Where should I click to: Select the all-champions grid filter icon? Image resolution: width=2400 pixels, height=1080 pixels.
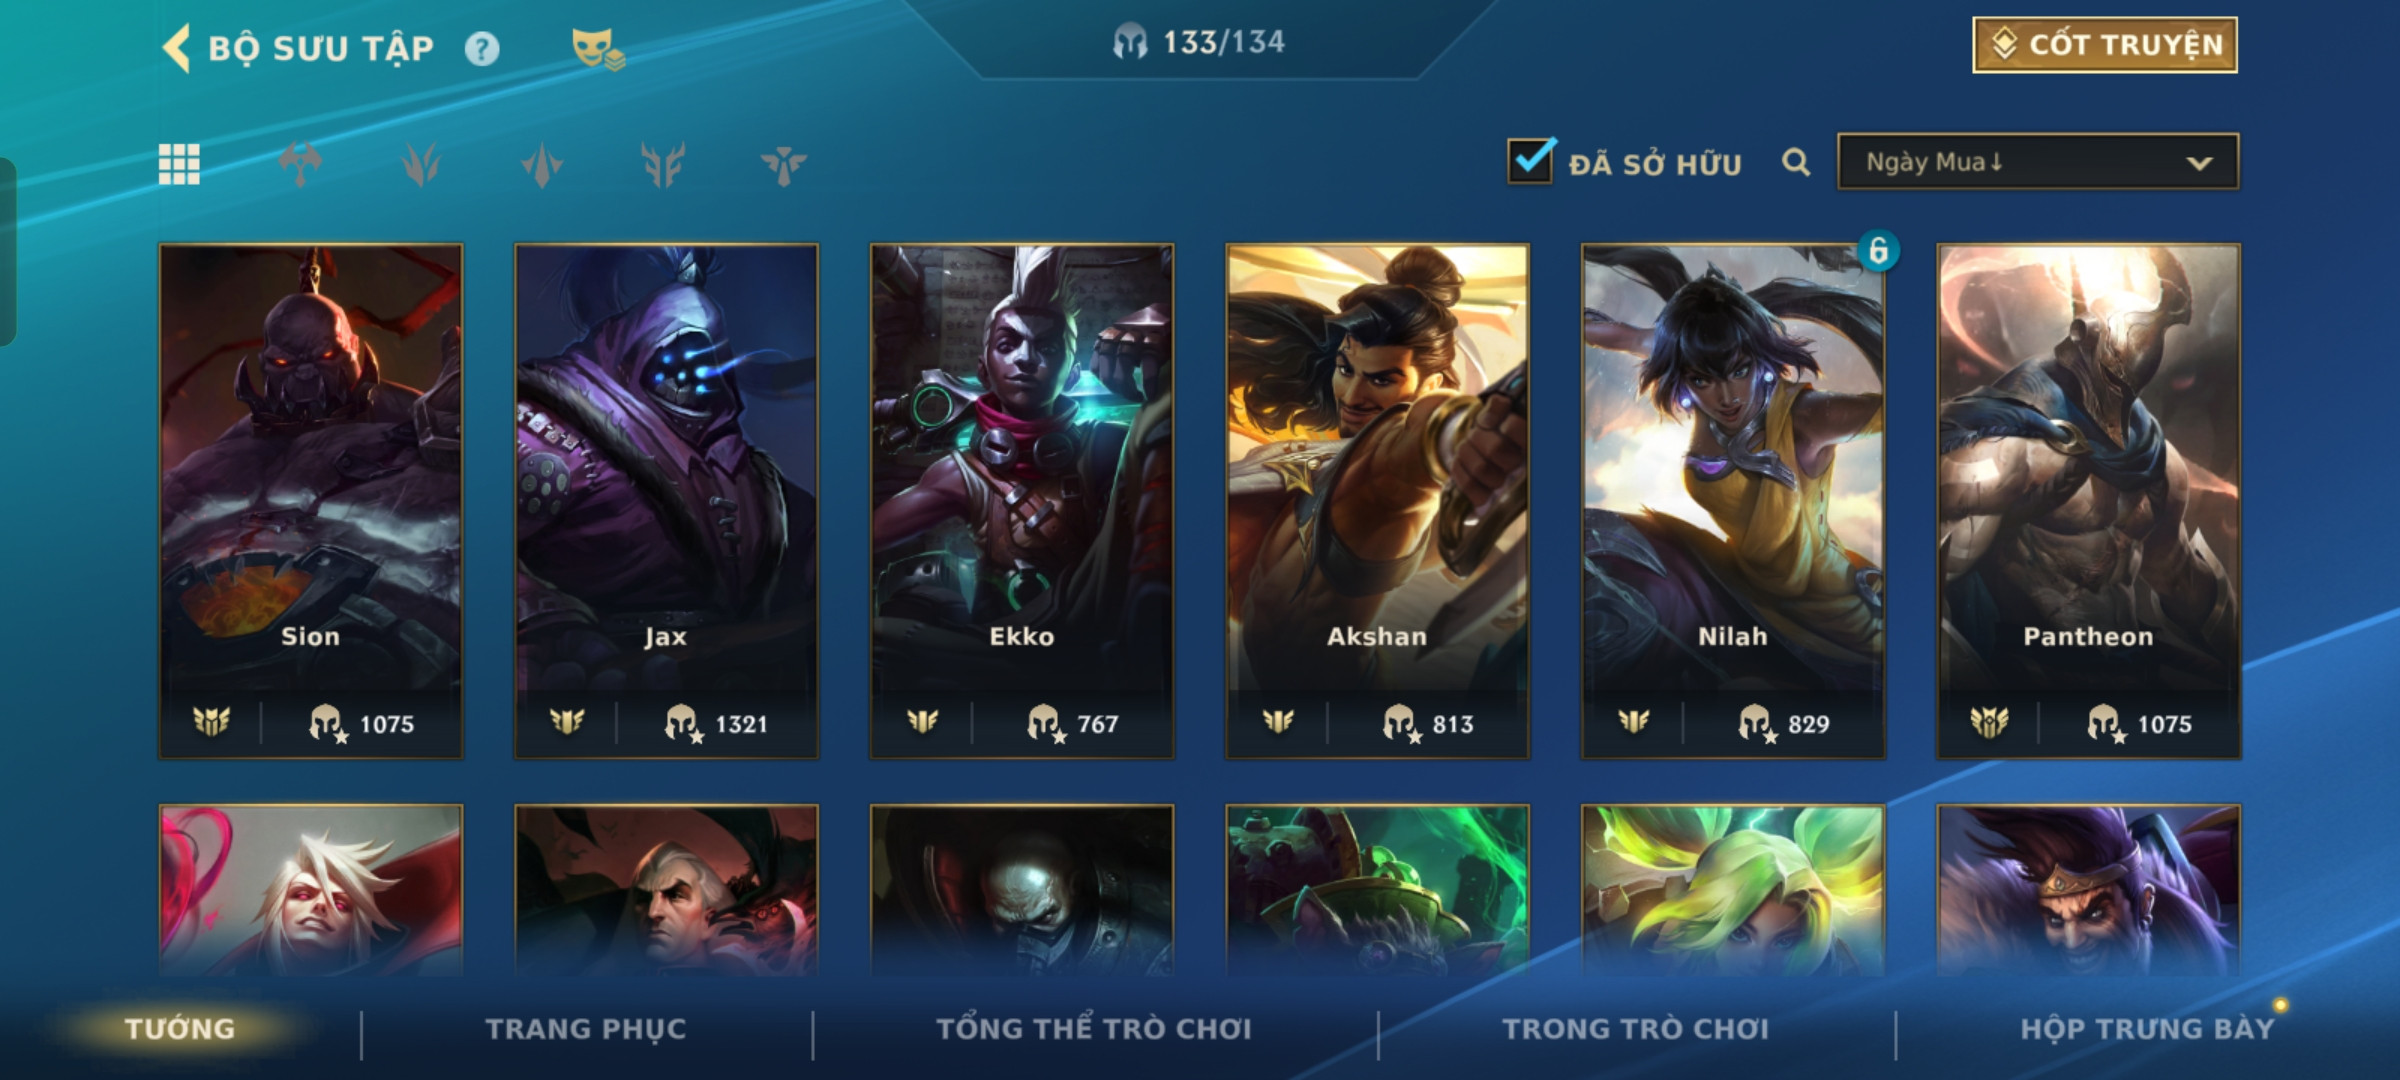[179, 164]
